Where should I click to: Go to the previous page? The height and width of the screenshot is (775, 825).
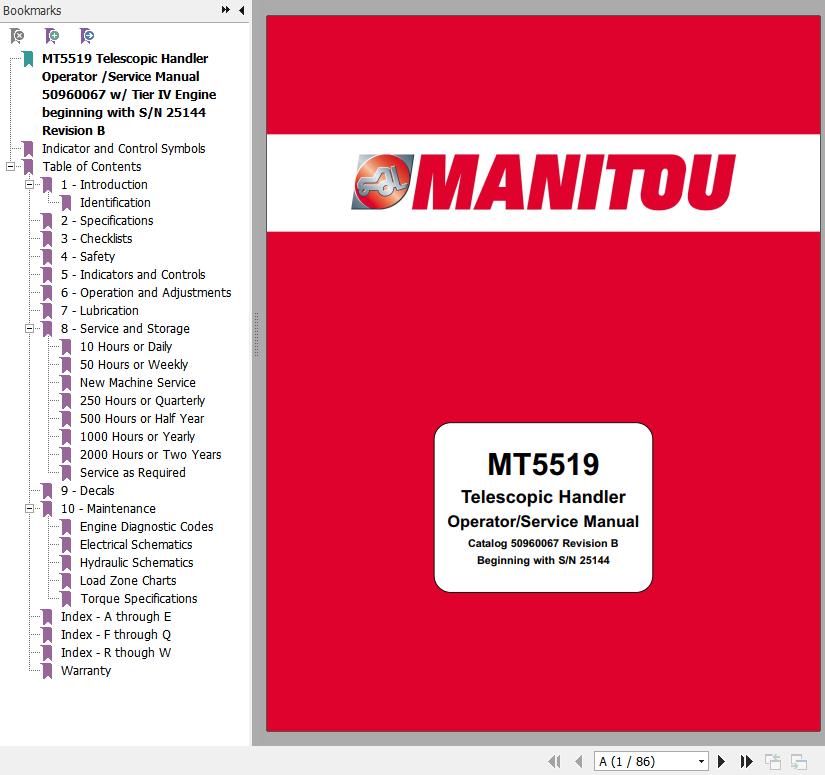[579, 761]
